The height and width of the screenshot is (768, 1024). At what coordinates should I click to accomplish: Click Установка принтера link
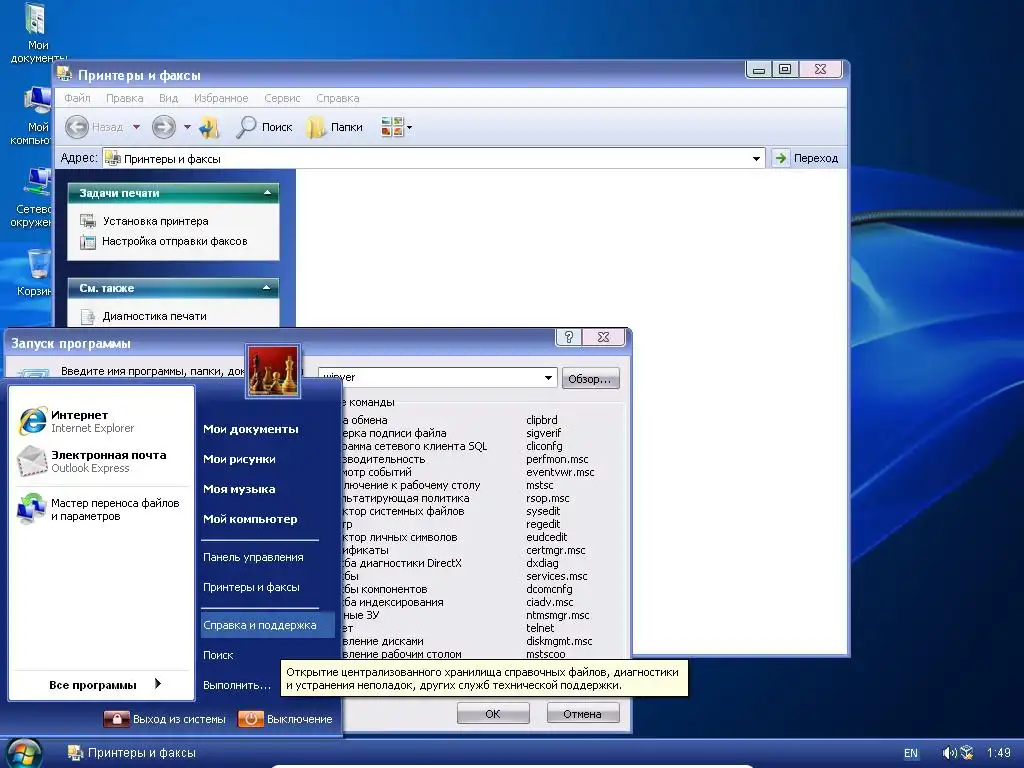tap(155, 221)
